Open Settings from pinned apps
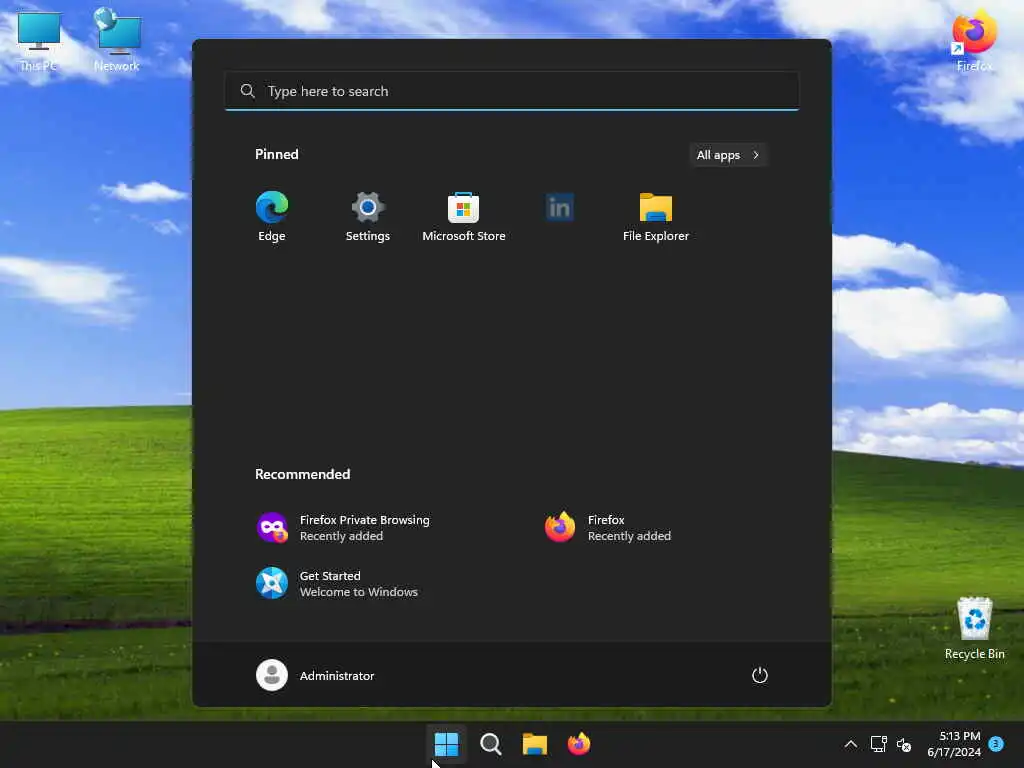Image resolution: width=1024 pixels, height=768 pixels. (368, 217)
